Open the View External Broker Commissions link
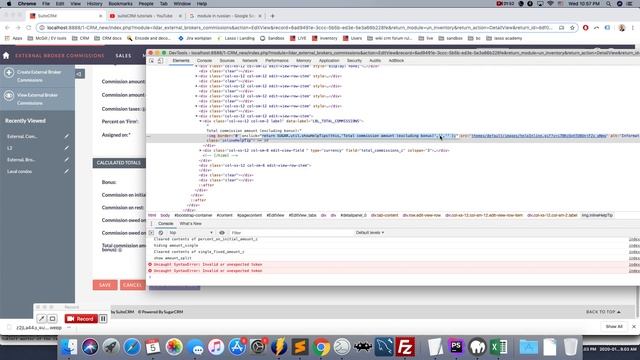 tap(37, 99)
